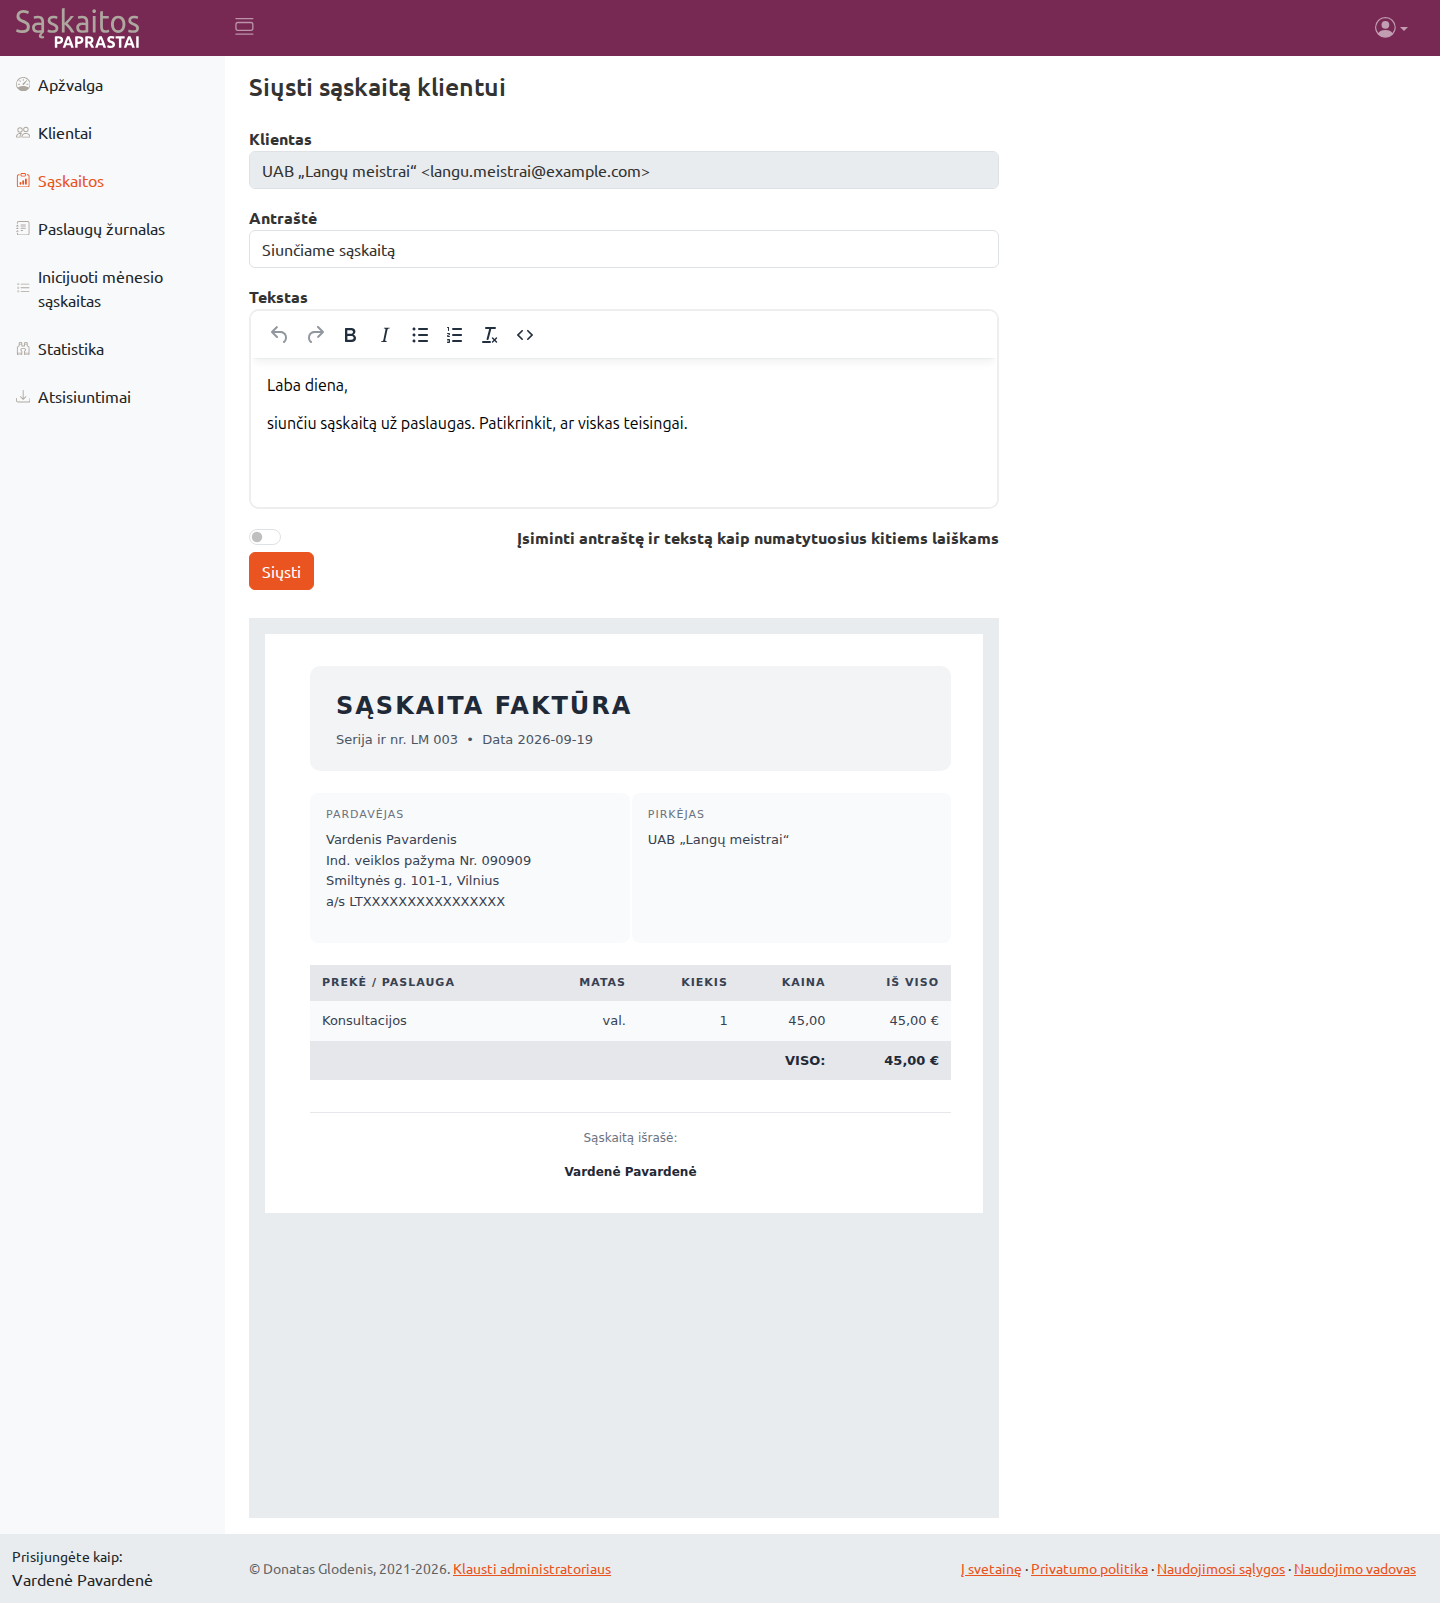The height and width of the screenshot is (1603, 1440).
Task: Click the undo icon in the editor toolbar
Action: tap(279, 335)
